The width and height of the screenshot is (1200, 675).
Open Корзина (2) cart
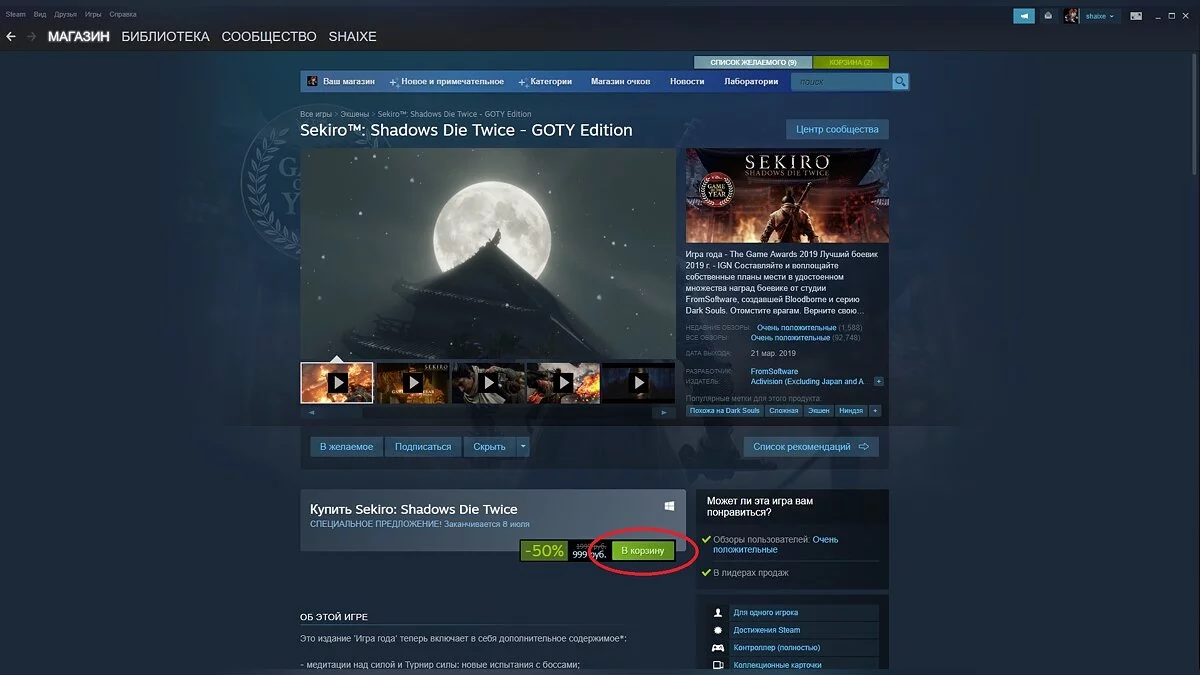click(x=851, y=62)
